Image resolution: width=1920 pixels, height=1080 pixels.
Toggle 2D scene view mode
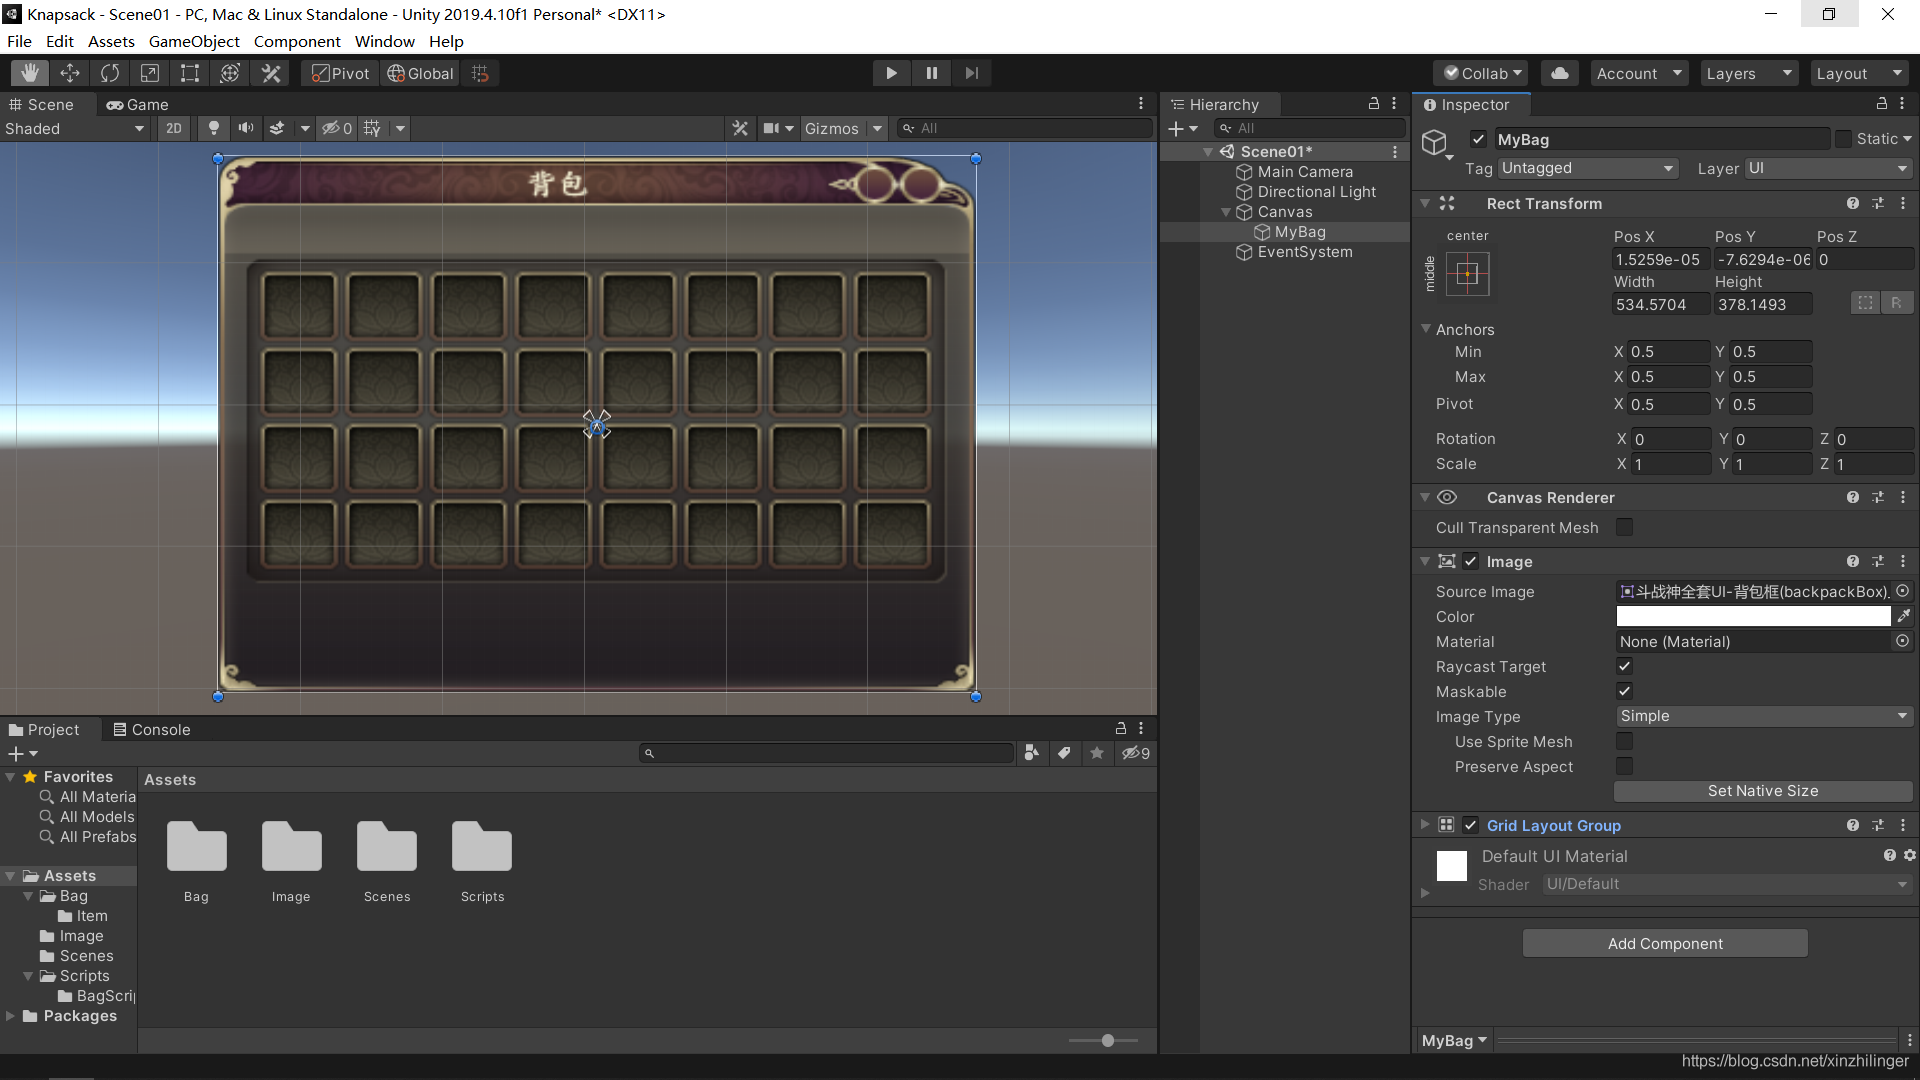pos(174,128)
